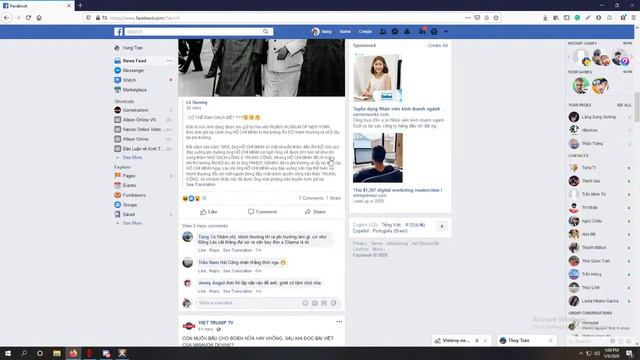This screenshot has height=360, width=640.
Task: Open VIET TRUMP TV page link
Action: 216,322
